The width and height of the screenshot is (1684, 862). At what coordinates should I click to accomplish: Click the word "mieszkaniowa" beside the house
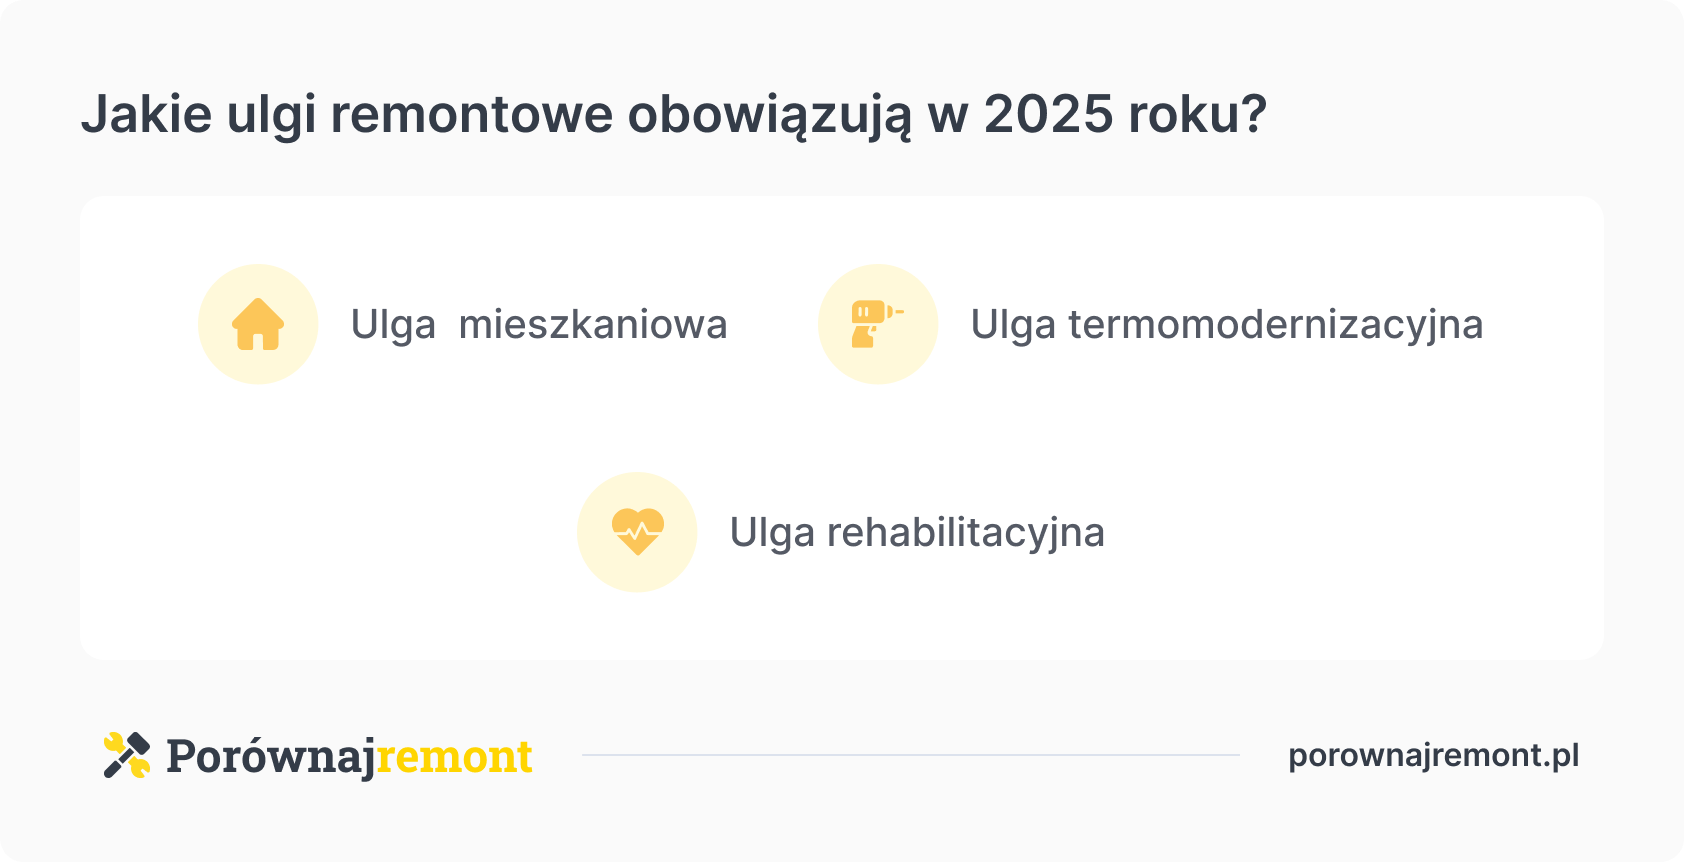coord(592,325)
